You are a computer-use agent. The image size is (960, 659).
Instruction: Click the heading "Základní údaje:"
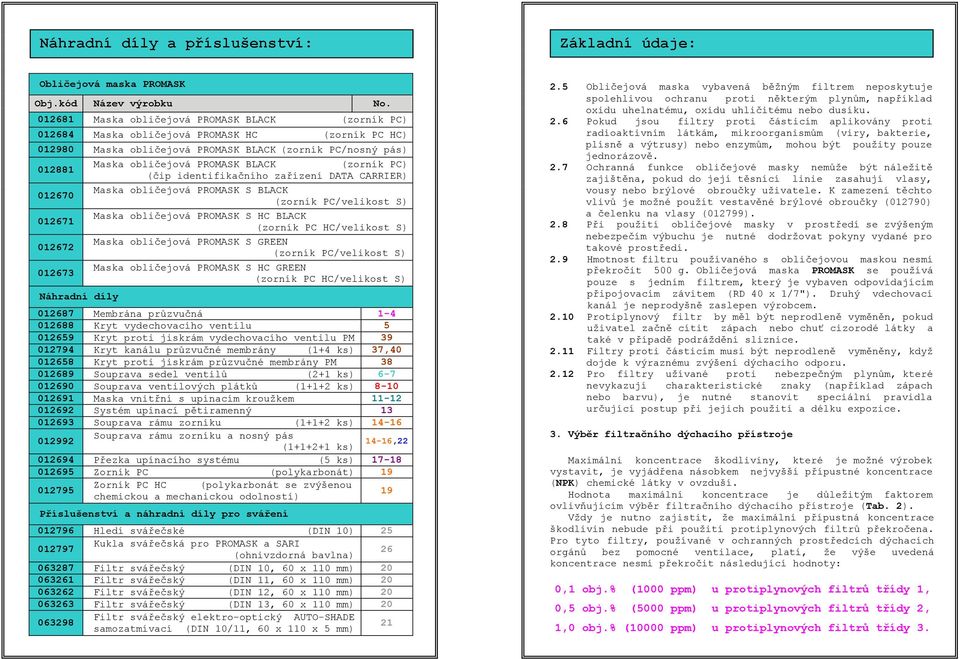[628, 43]
